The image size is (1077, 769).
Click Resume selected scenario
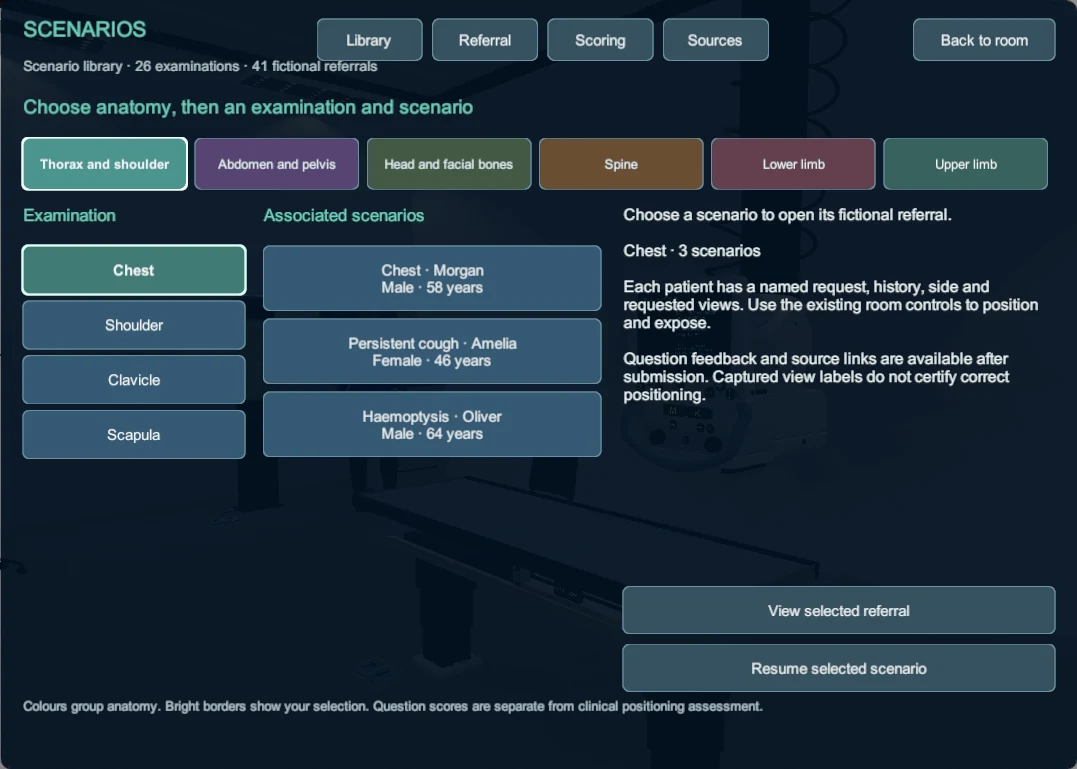tap(839, 668)
